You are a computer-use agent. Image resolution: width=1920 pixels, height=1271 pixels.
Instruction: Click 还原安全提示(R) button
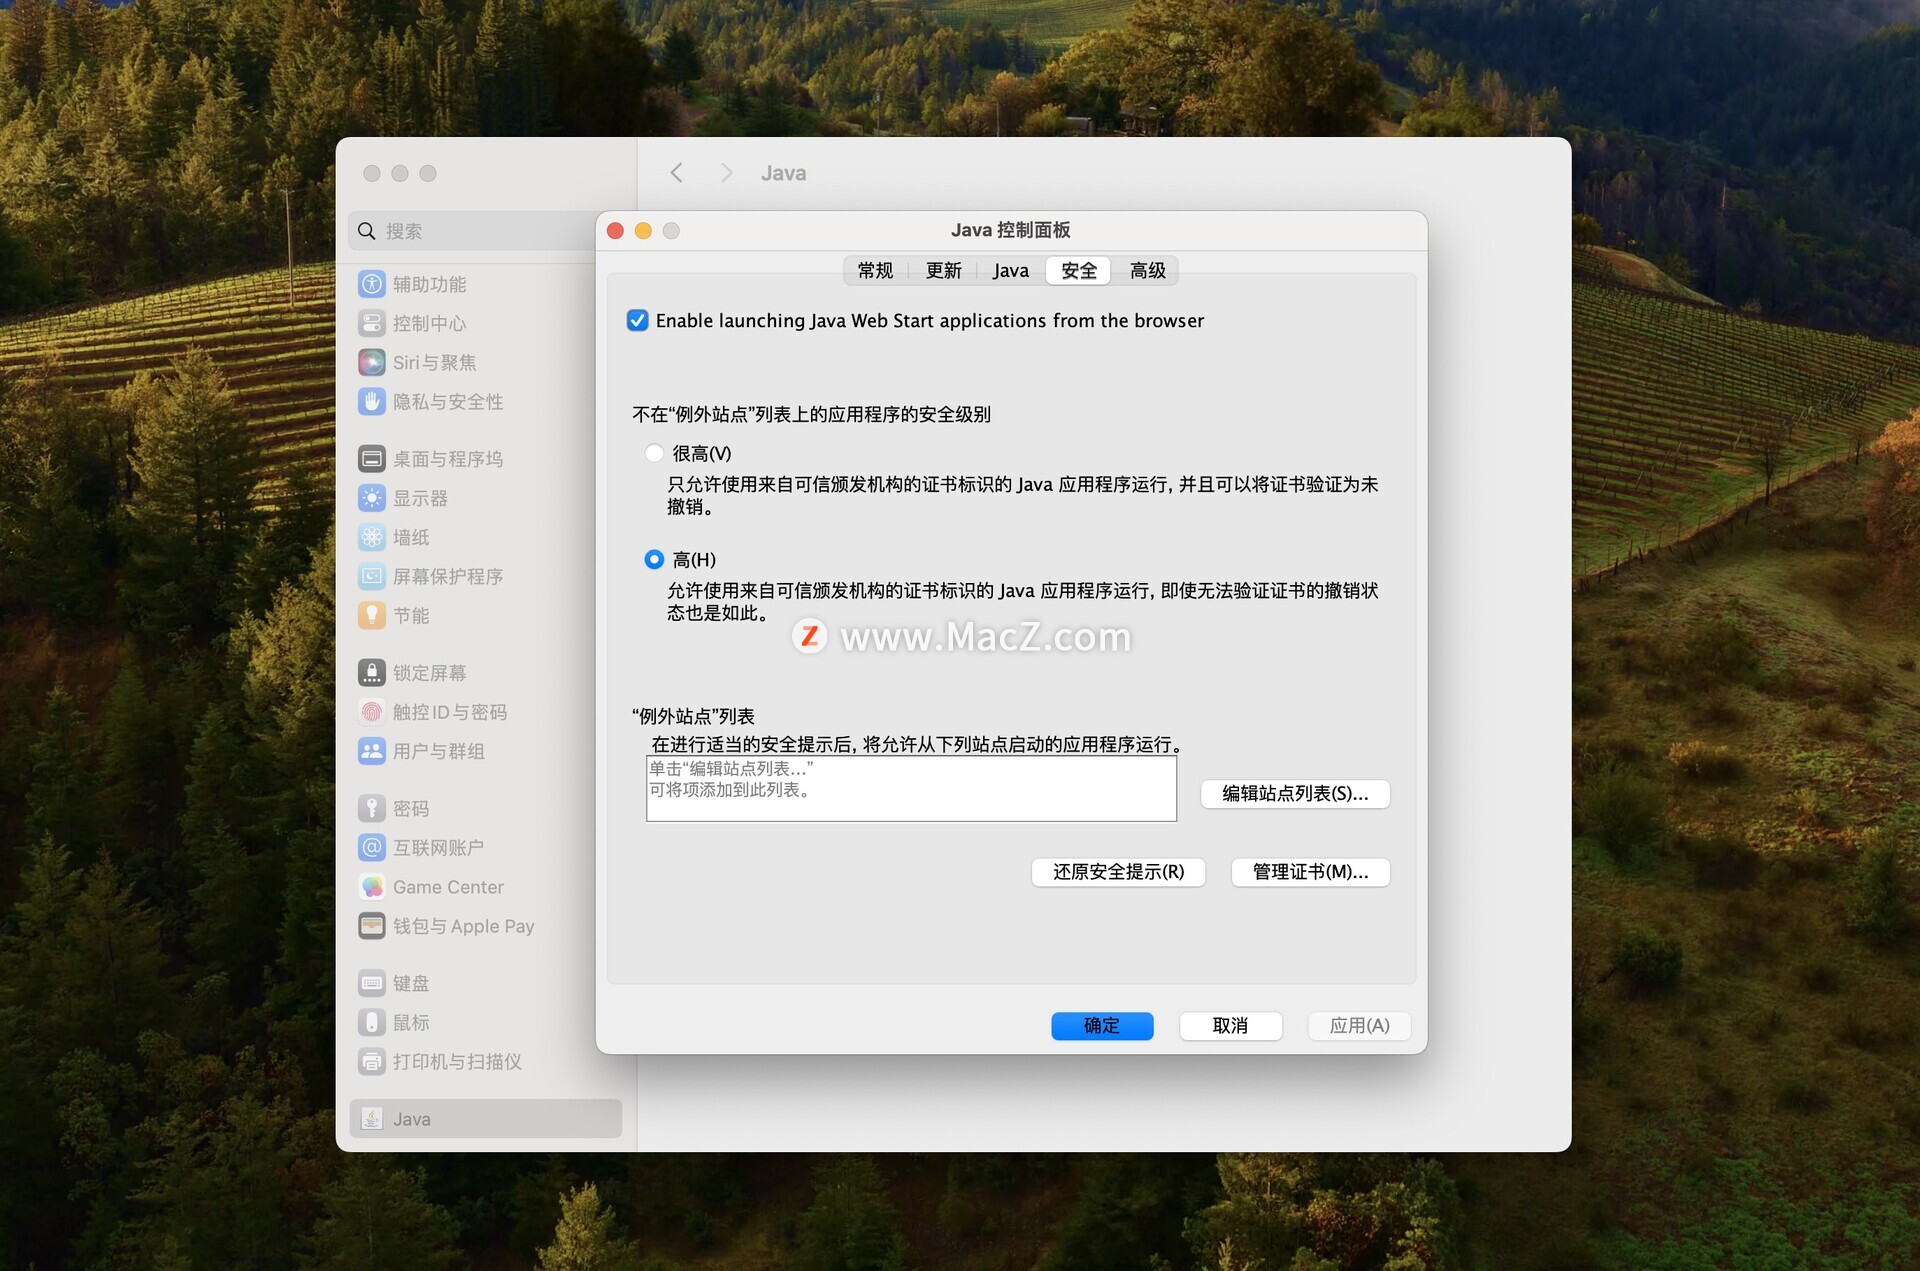click(1118, 872)
